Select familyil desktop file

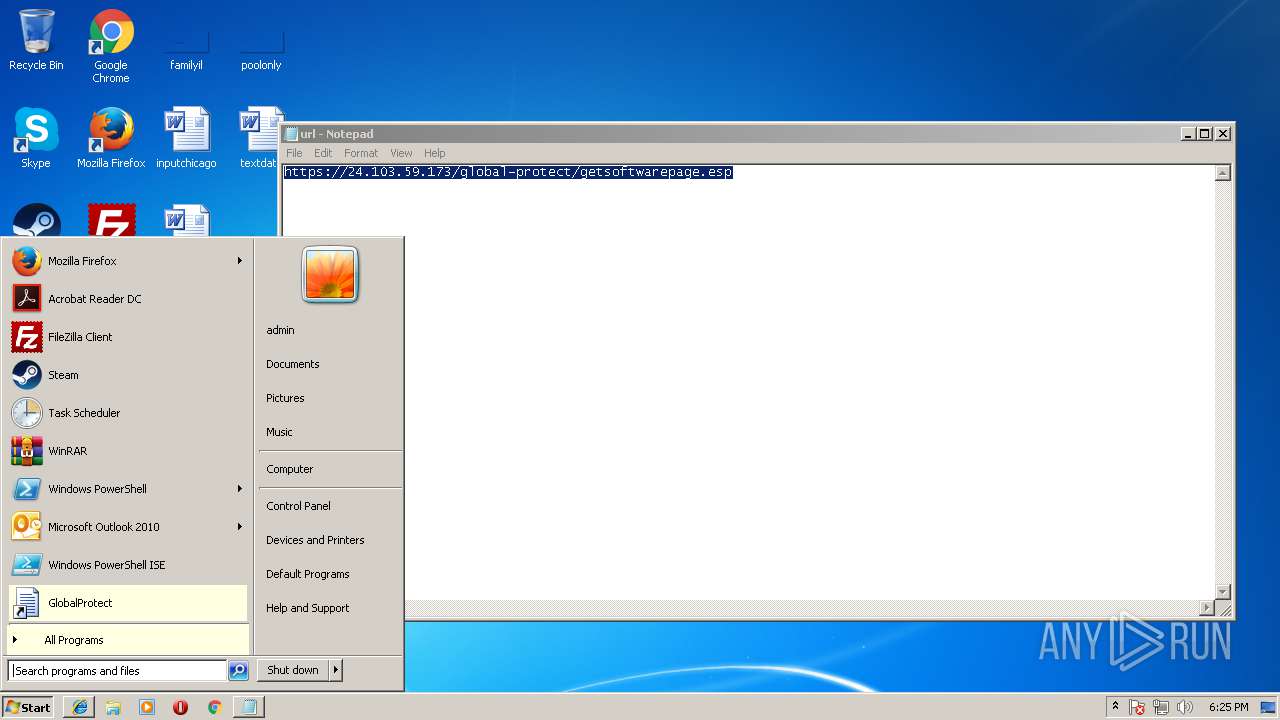186,48
